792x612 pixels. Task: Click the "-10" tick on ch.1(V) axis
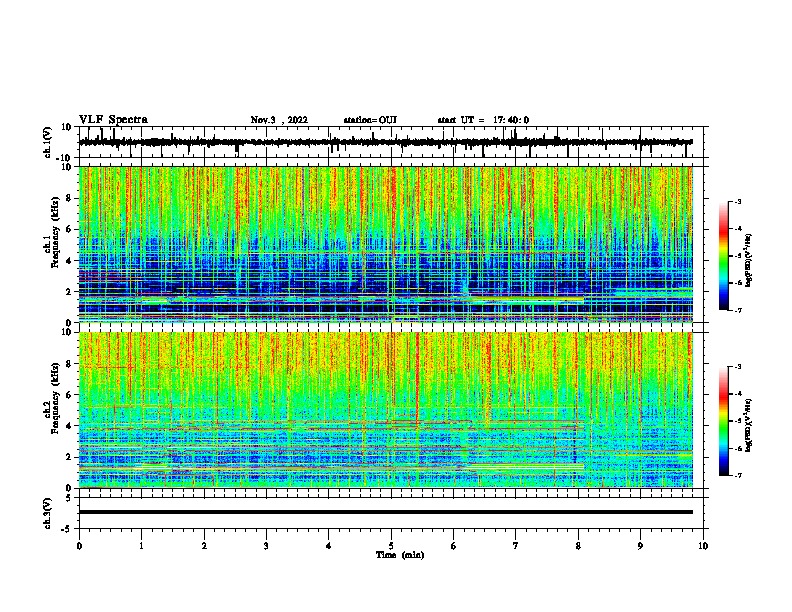coord(65,158)
